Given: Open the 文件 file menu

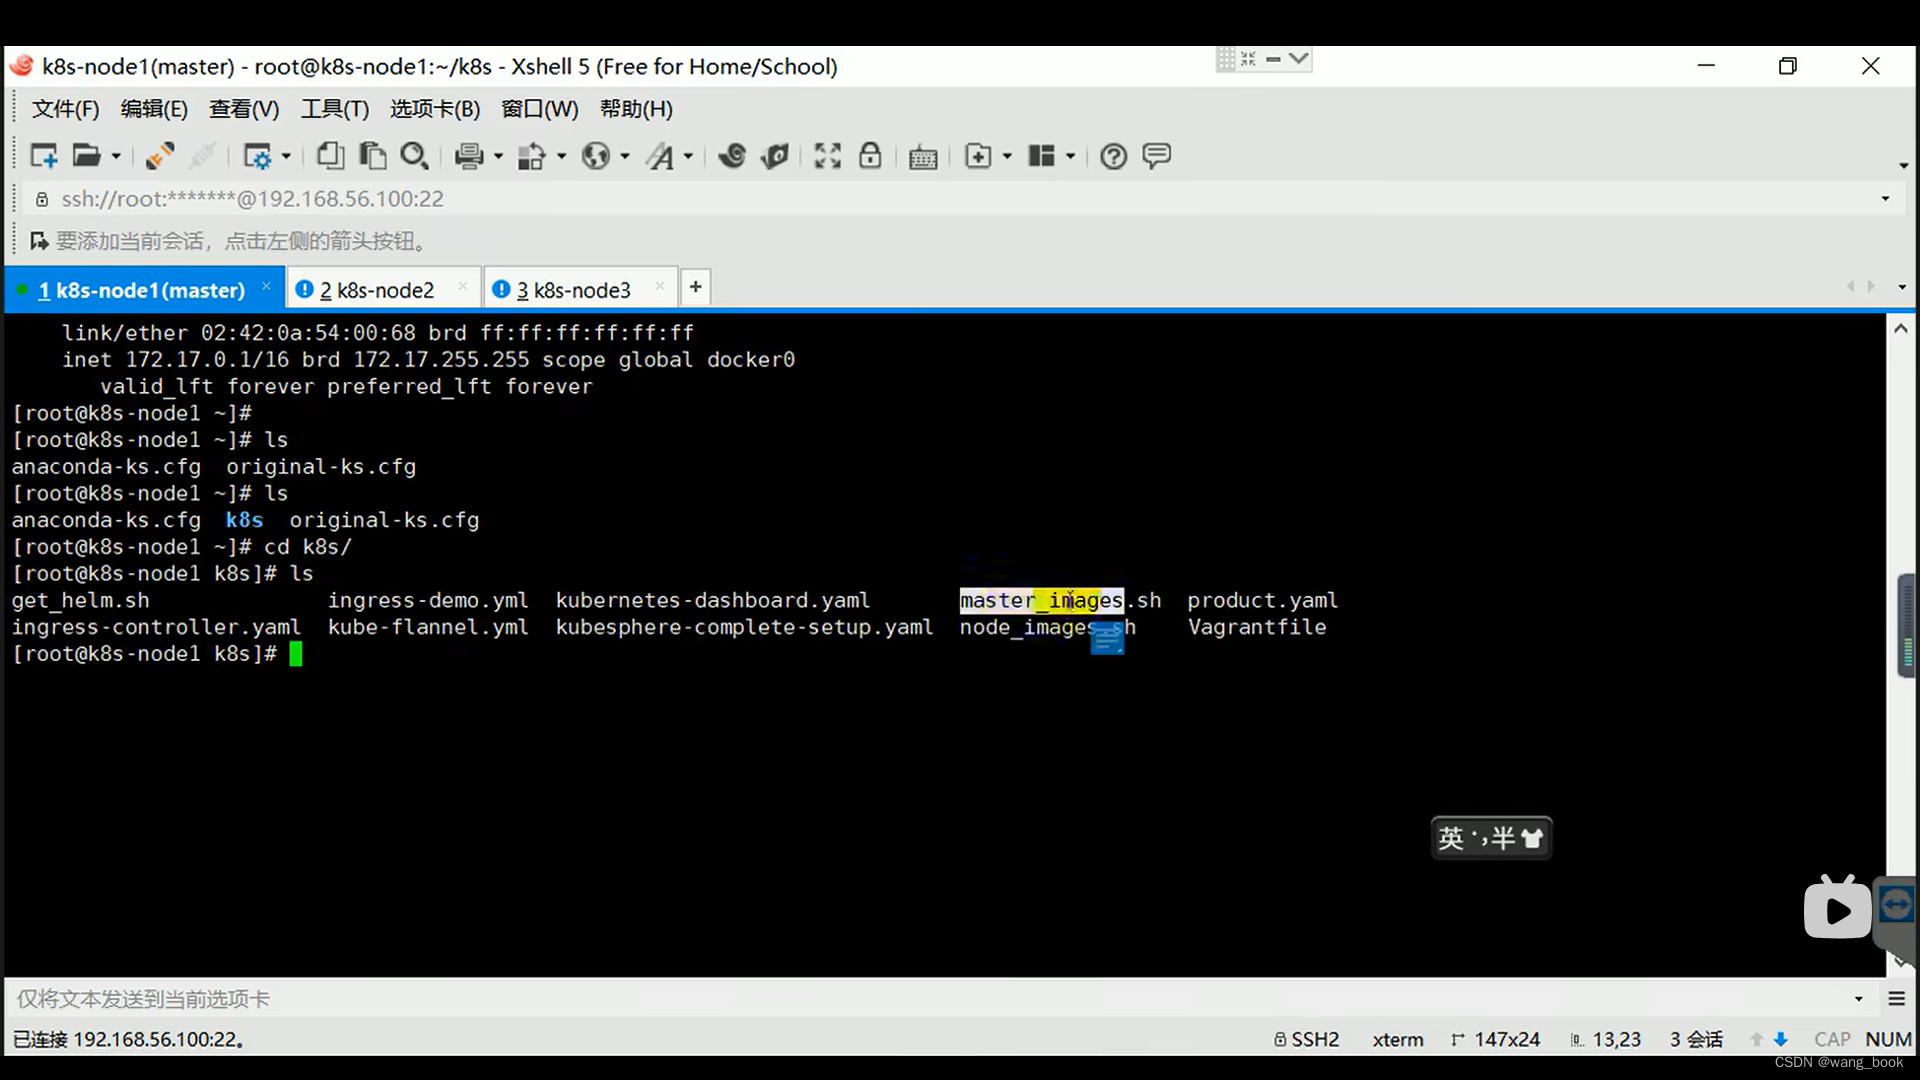Looking at the screenshot, I should [65, 108].
